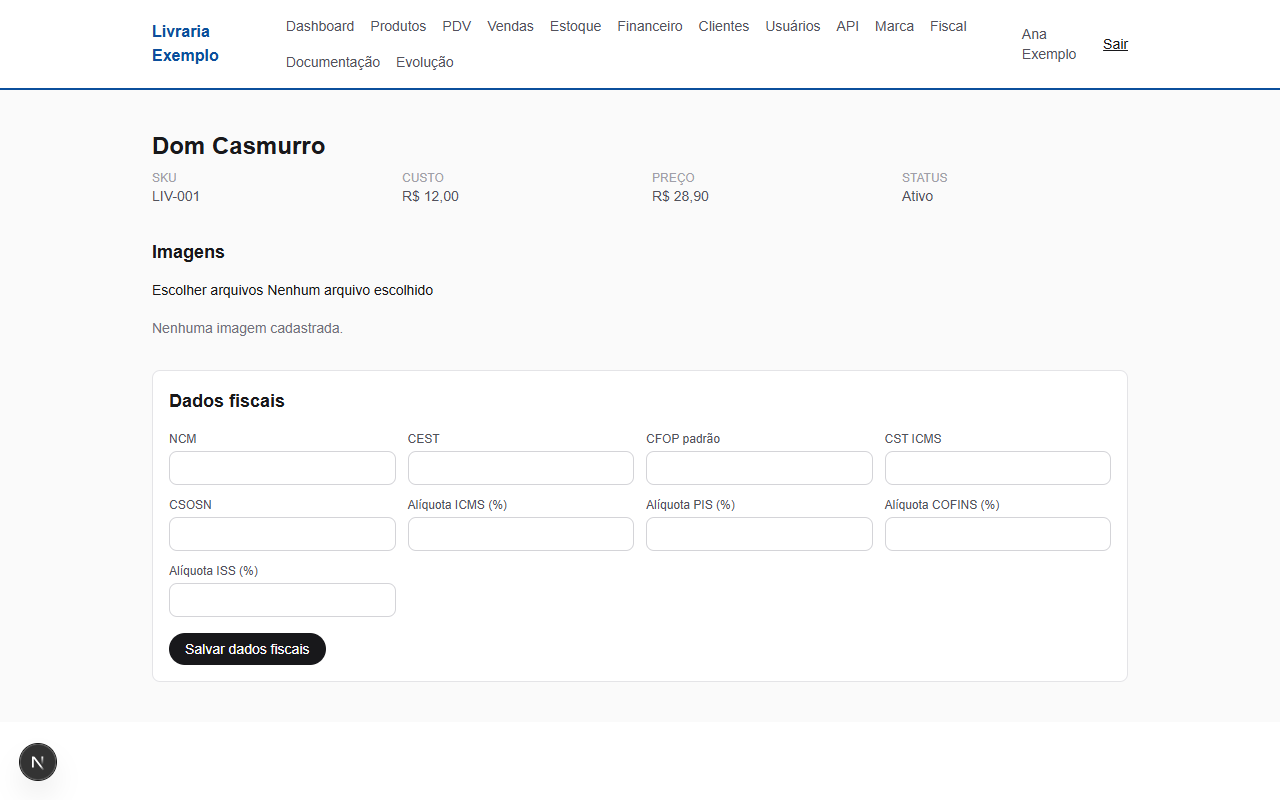The image size is (1280, 800).
Task: Go to the Livraria Exemplo home logo
Action: 185,44
